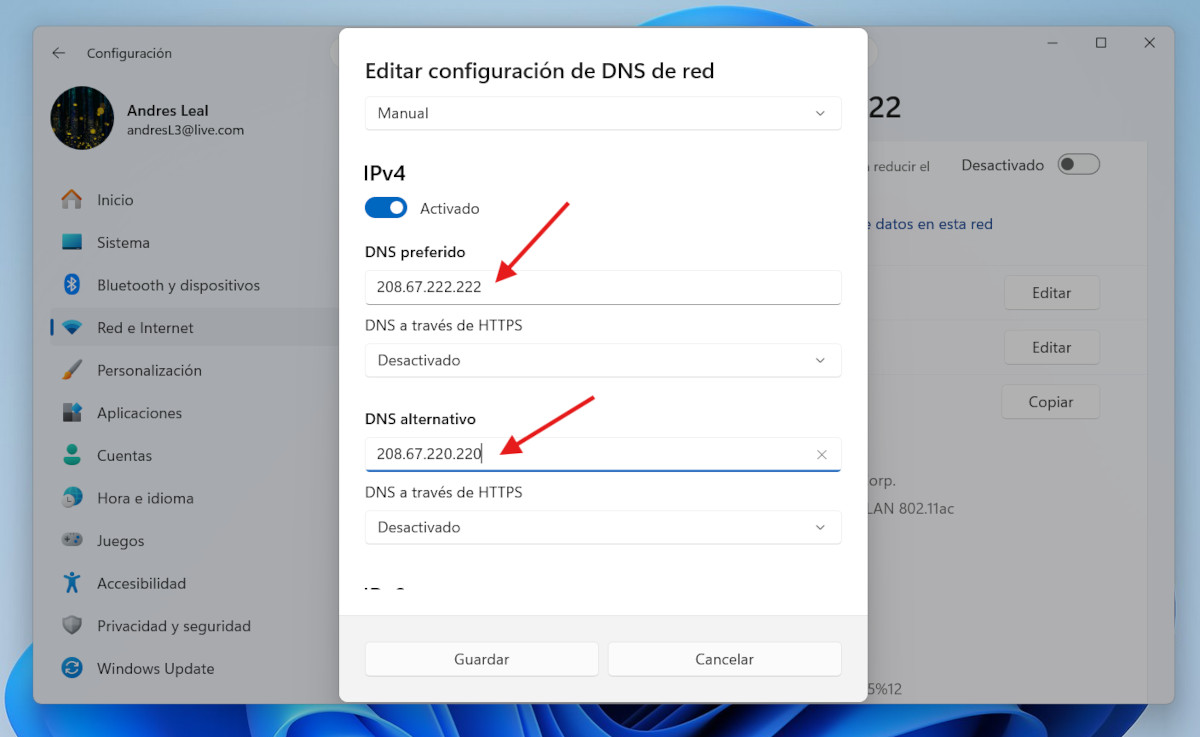Open the Manual DNS mode dropdown
The image size is (1200, 737).
pos(603,113)
